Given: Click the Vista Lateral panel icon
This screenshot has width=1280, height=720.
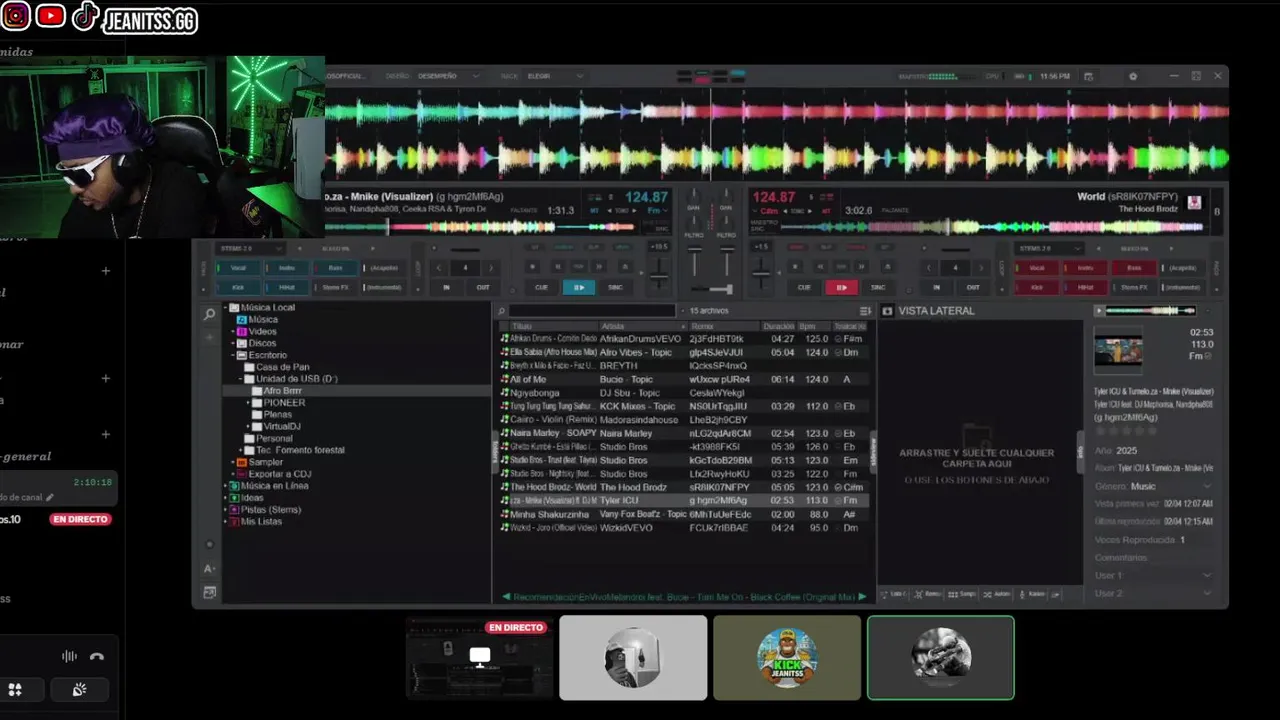Looking at the screenshot, I should click(x=887, y=311).
